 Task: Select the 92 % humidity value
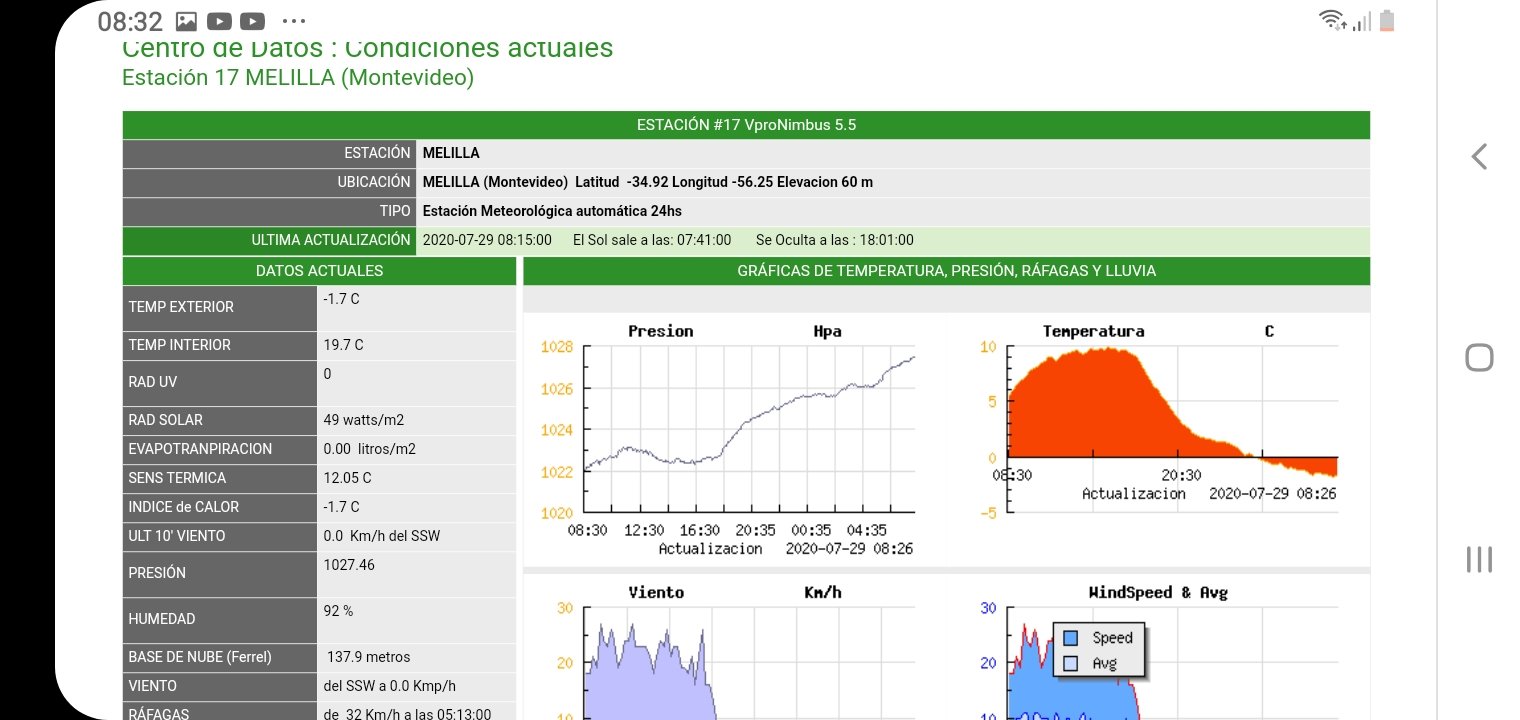[x=338, y=611]
